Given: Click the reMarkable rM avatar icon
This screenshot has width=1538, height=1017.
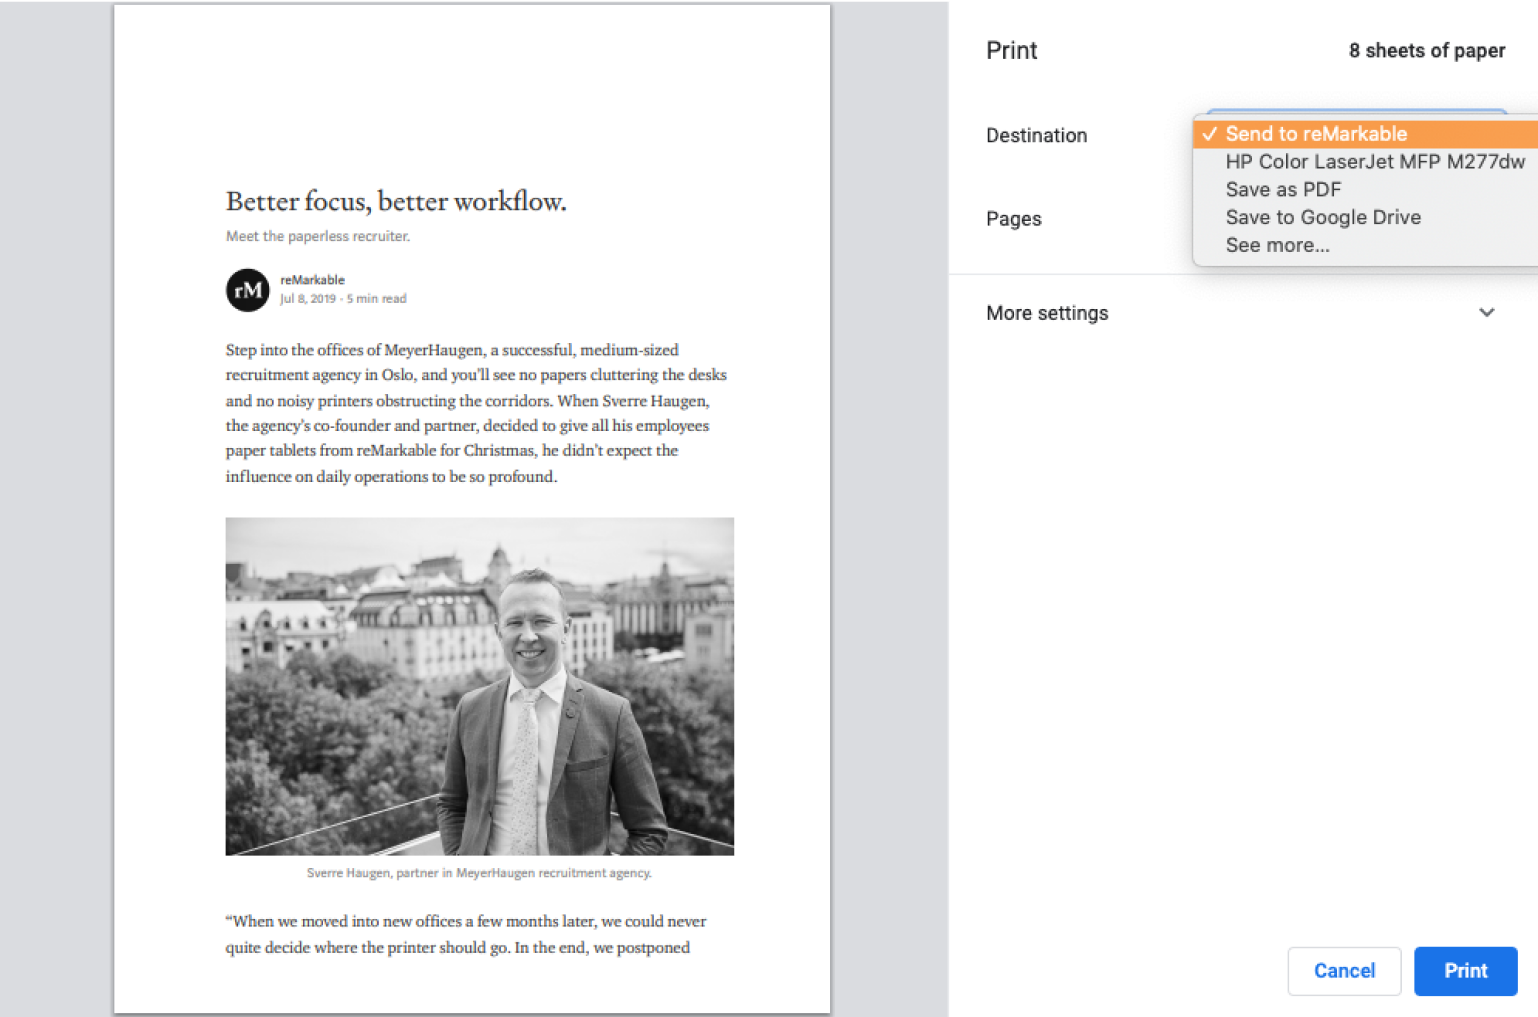Looking at the screenshot, I should (247, 290).
